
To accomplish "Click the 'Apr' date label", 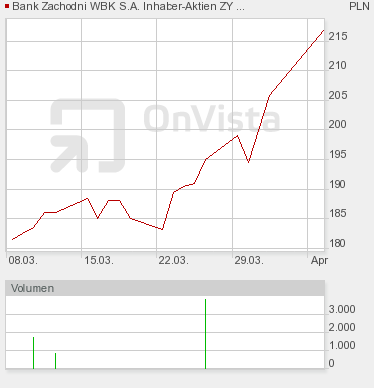I will [x=319, y=260].
